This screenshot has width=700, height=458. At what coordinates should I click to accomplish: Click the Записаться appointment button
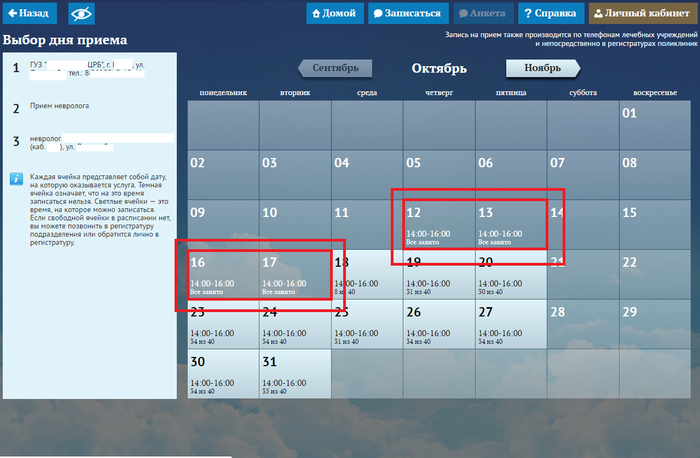tap(406, 14)
